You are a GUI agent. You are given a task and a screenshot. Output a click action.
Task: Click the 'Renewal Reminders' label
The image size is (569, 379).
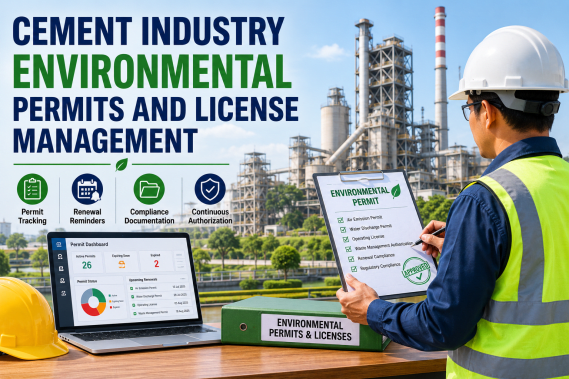pyautogui.click(x=87, y=216)
